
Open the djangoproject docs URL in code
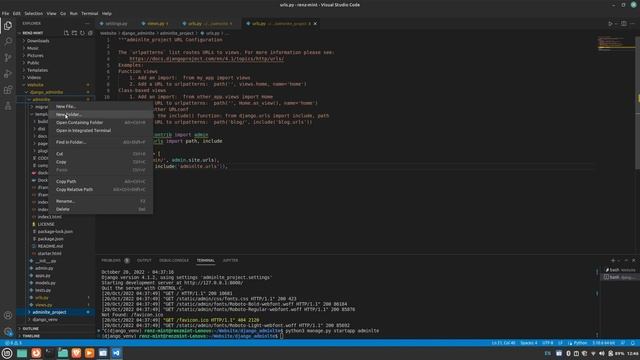tap(207, 59)
